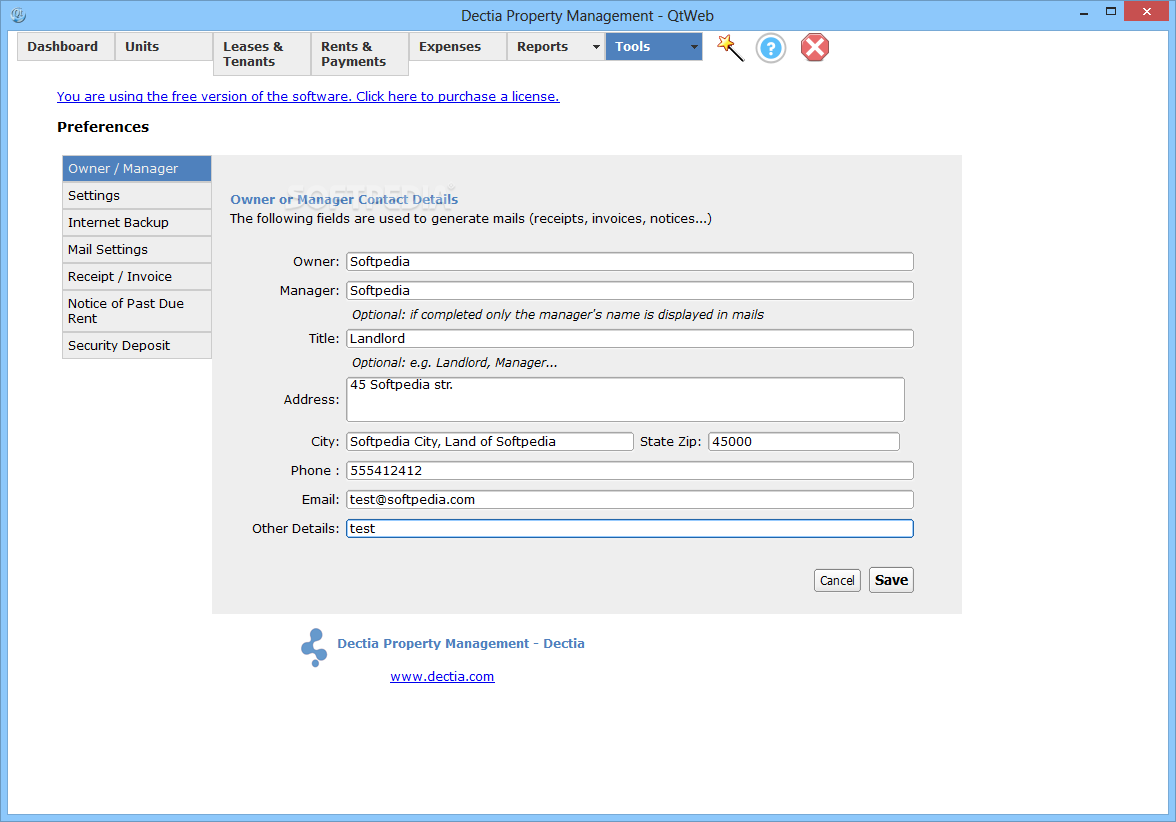The height and width of the screenshot is (822, 1176).
Task: Focus the Phone input field
Action: [630, 470]
